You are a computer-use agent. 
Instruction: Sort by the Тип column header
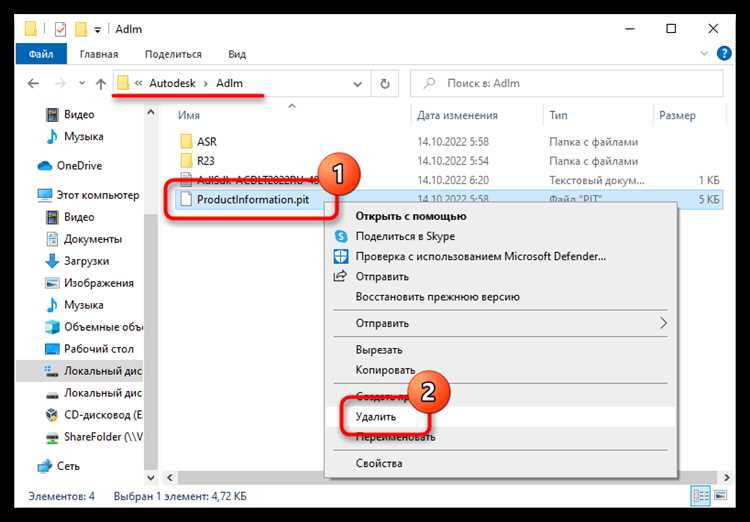558,115
